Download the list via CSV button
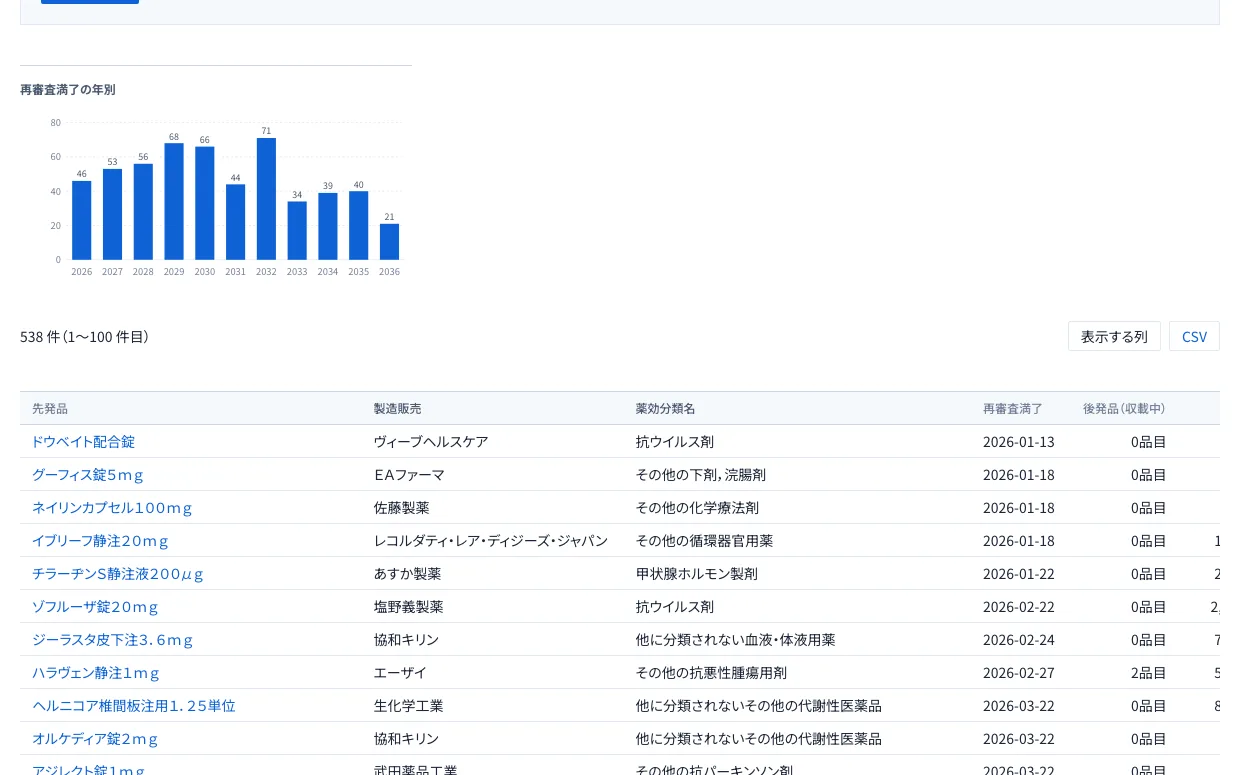Viewport: 1240px width, 775px height. click(x=1194, y=336)
